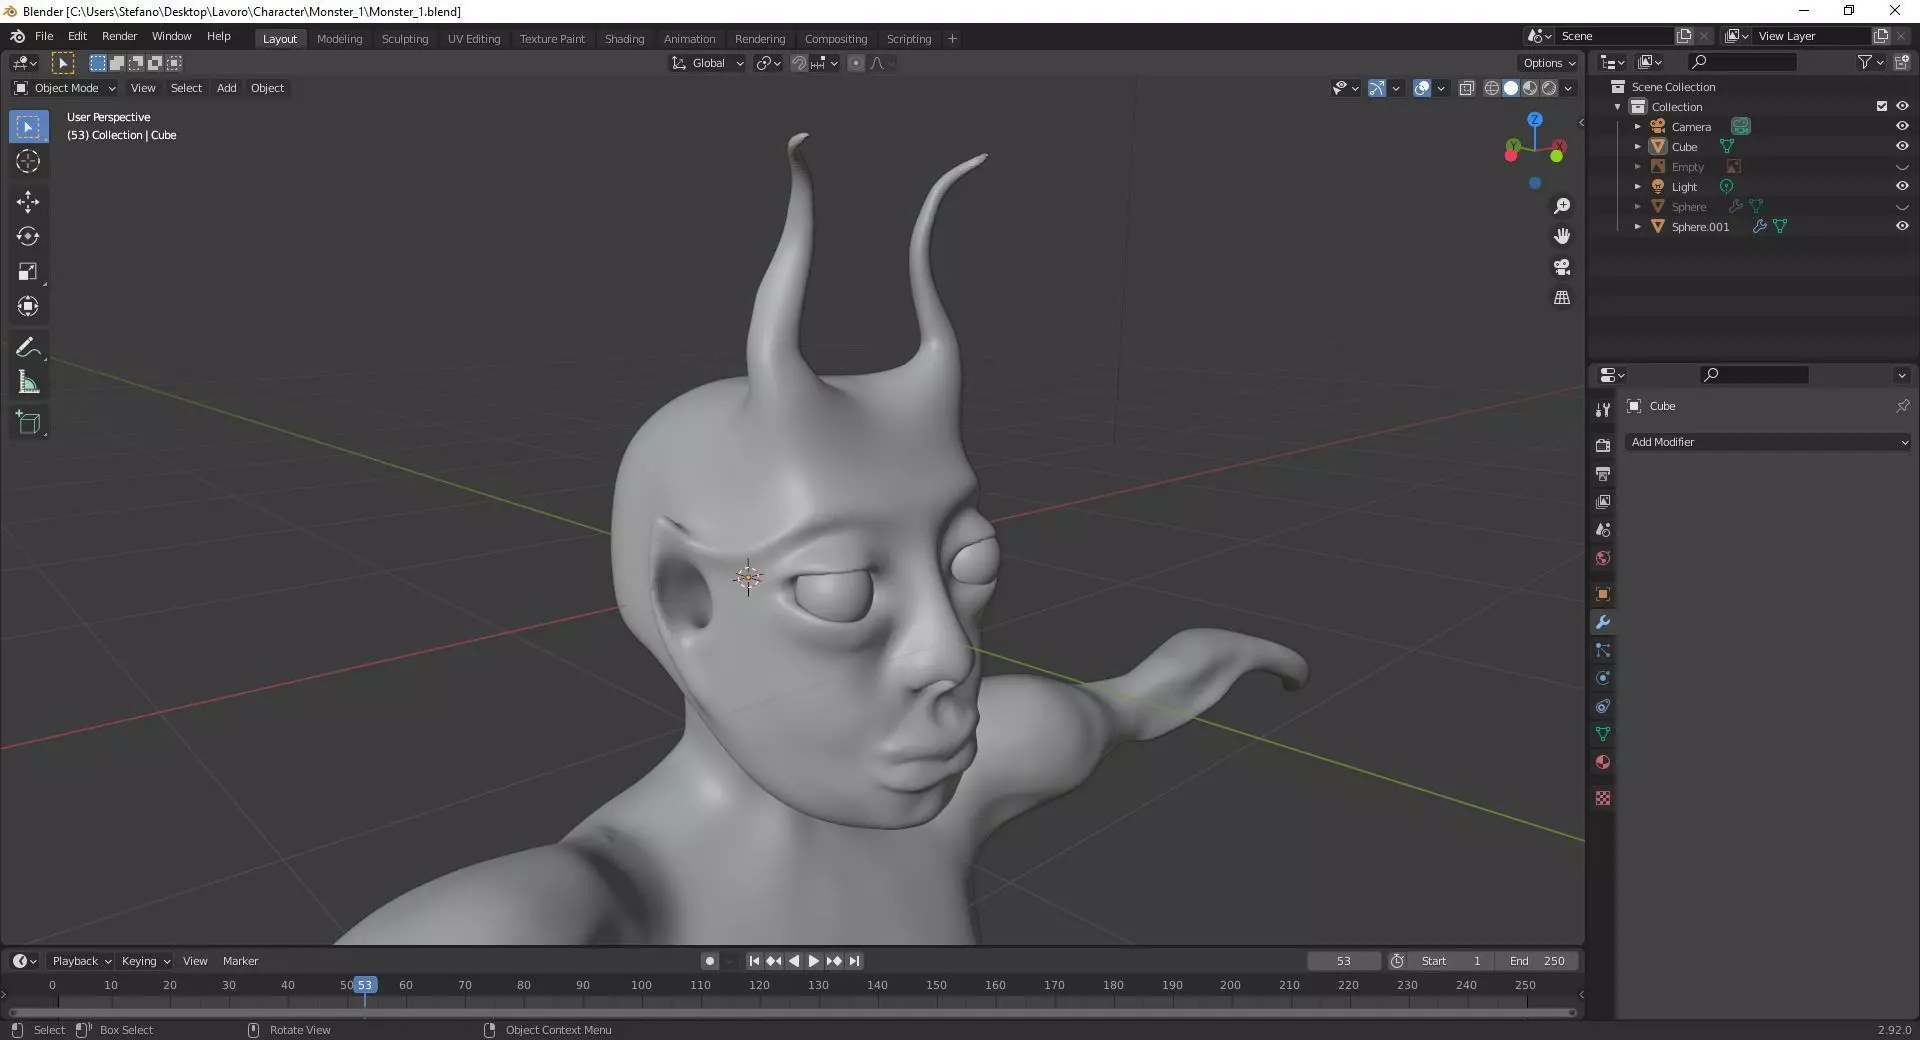Expand the Sphere.001 item in outliner
This screenshot has width=1920, height=1040.
[x=1638, y=227]
